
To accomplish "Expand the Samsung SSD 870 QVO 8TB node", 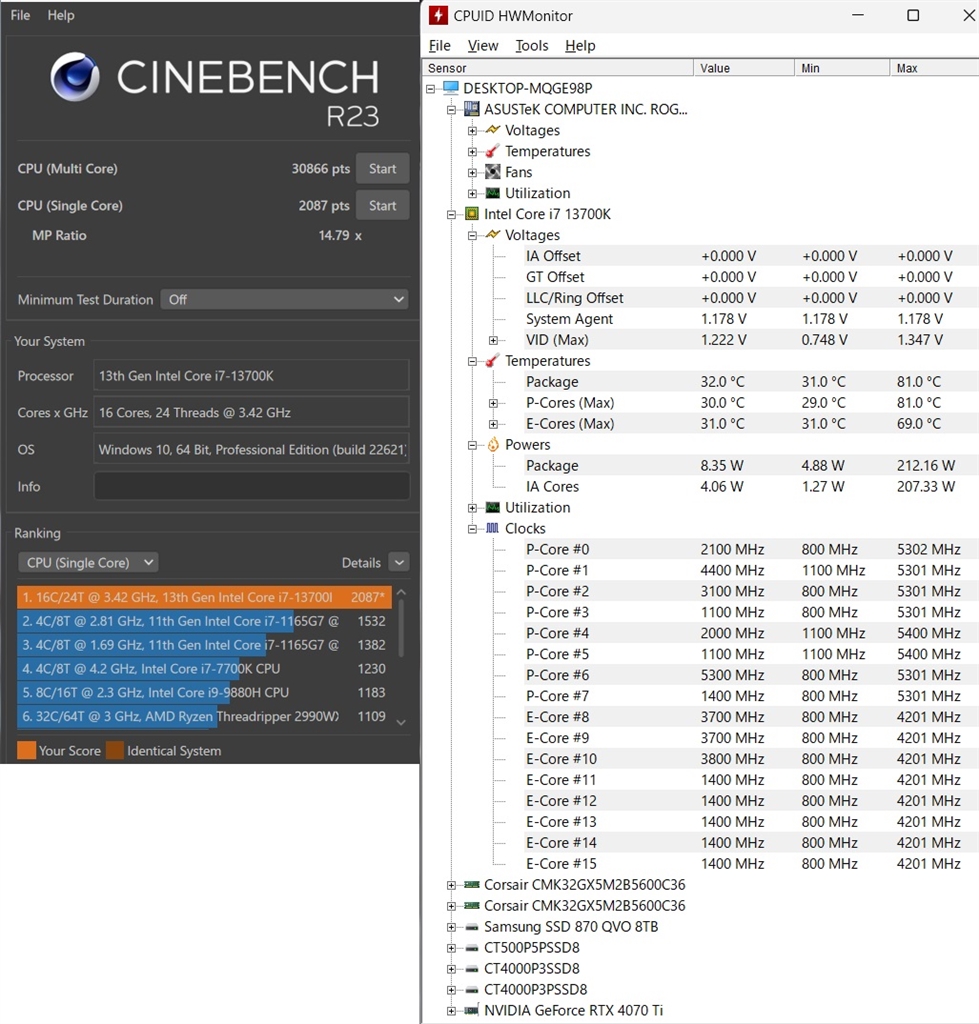I will (451, 927).
